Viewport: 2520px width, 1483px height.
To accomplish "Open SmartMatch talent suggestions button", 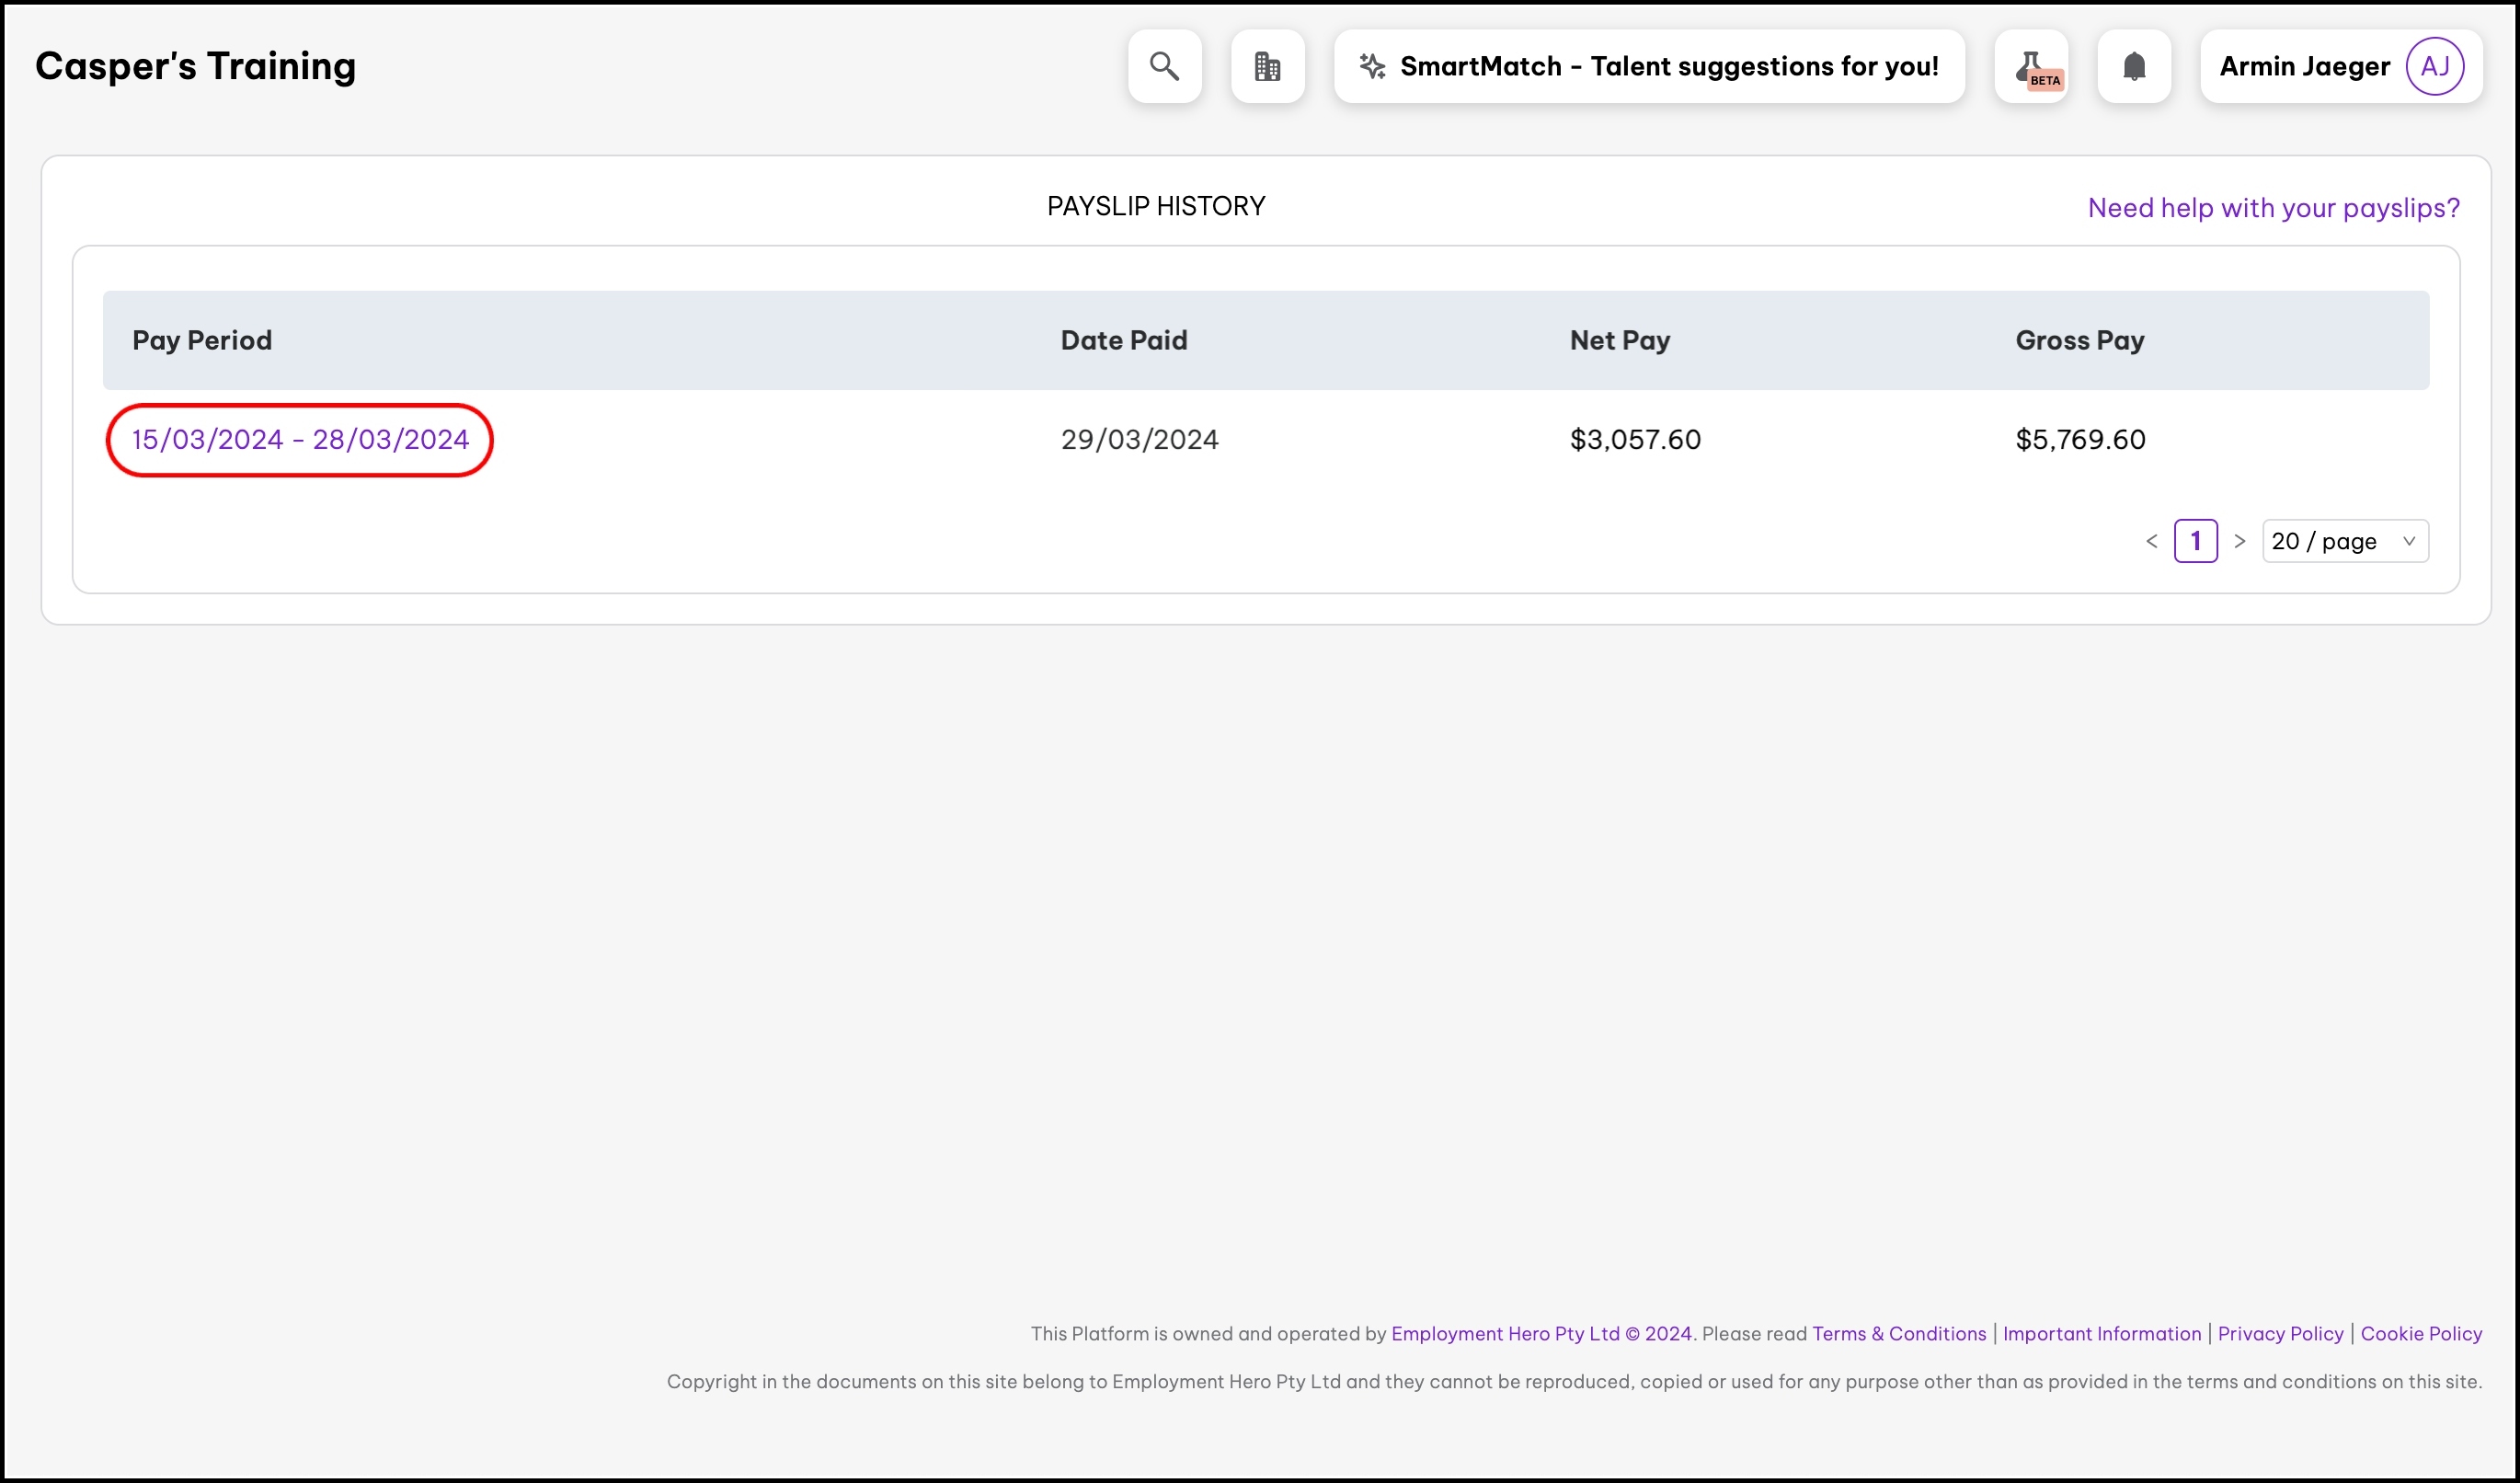I will point(1668,66).
